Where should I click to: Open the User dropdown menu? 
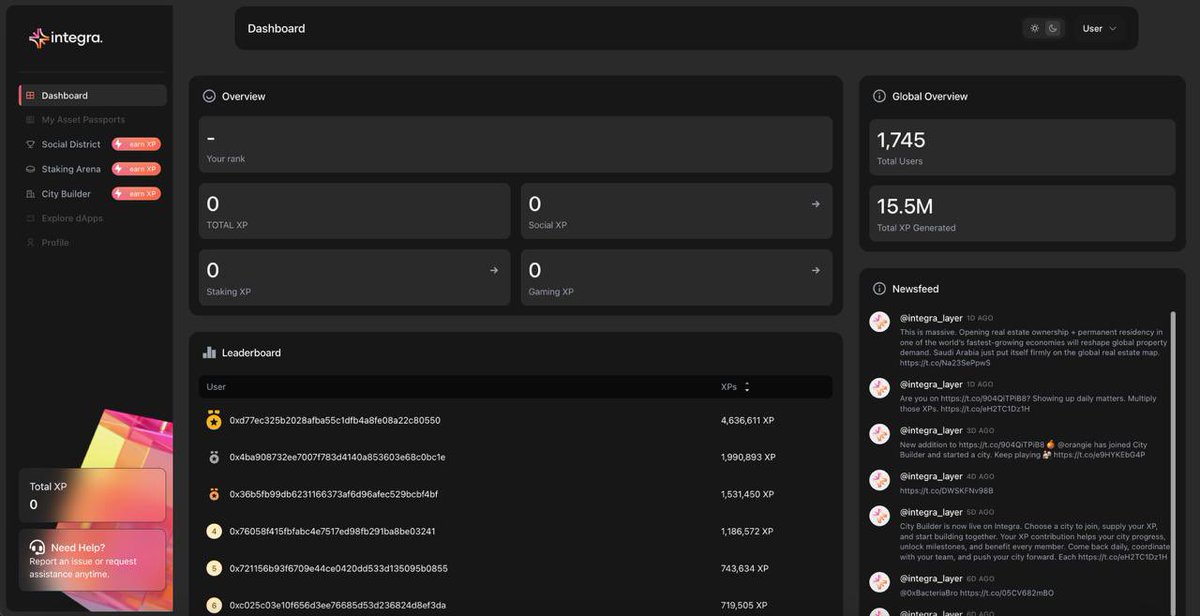pos(1099,28)
